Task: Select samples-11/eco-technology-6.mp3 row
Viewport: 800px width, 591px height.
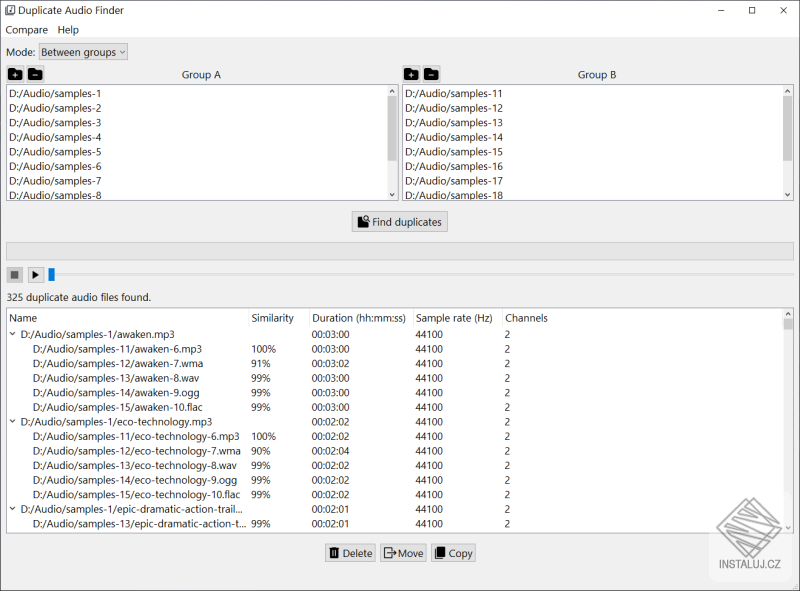Action: click(395, 436)
